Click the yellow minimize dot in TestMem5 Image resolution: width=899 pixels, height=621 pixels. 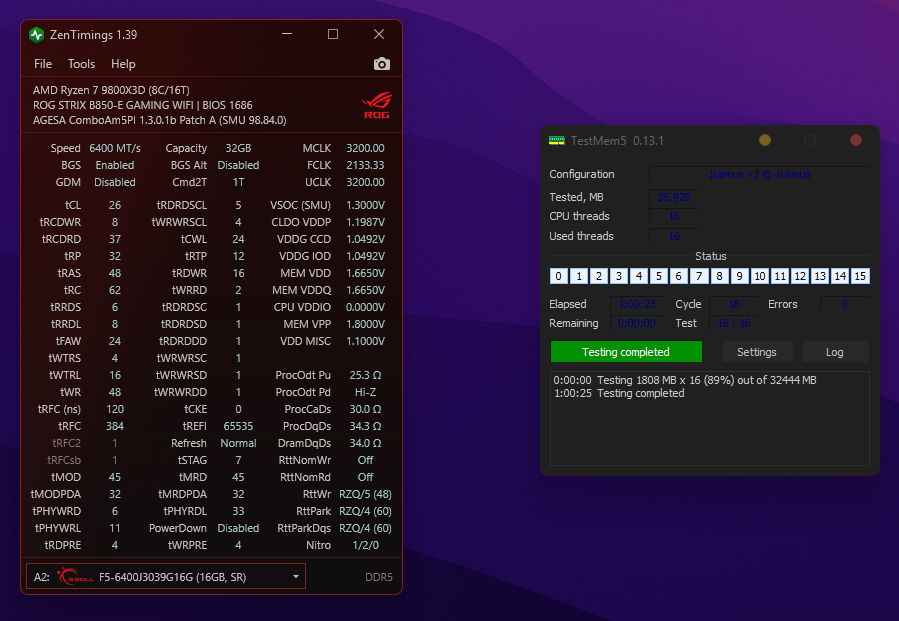[765, 140]
